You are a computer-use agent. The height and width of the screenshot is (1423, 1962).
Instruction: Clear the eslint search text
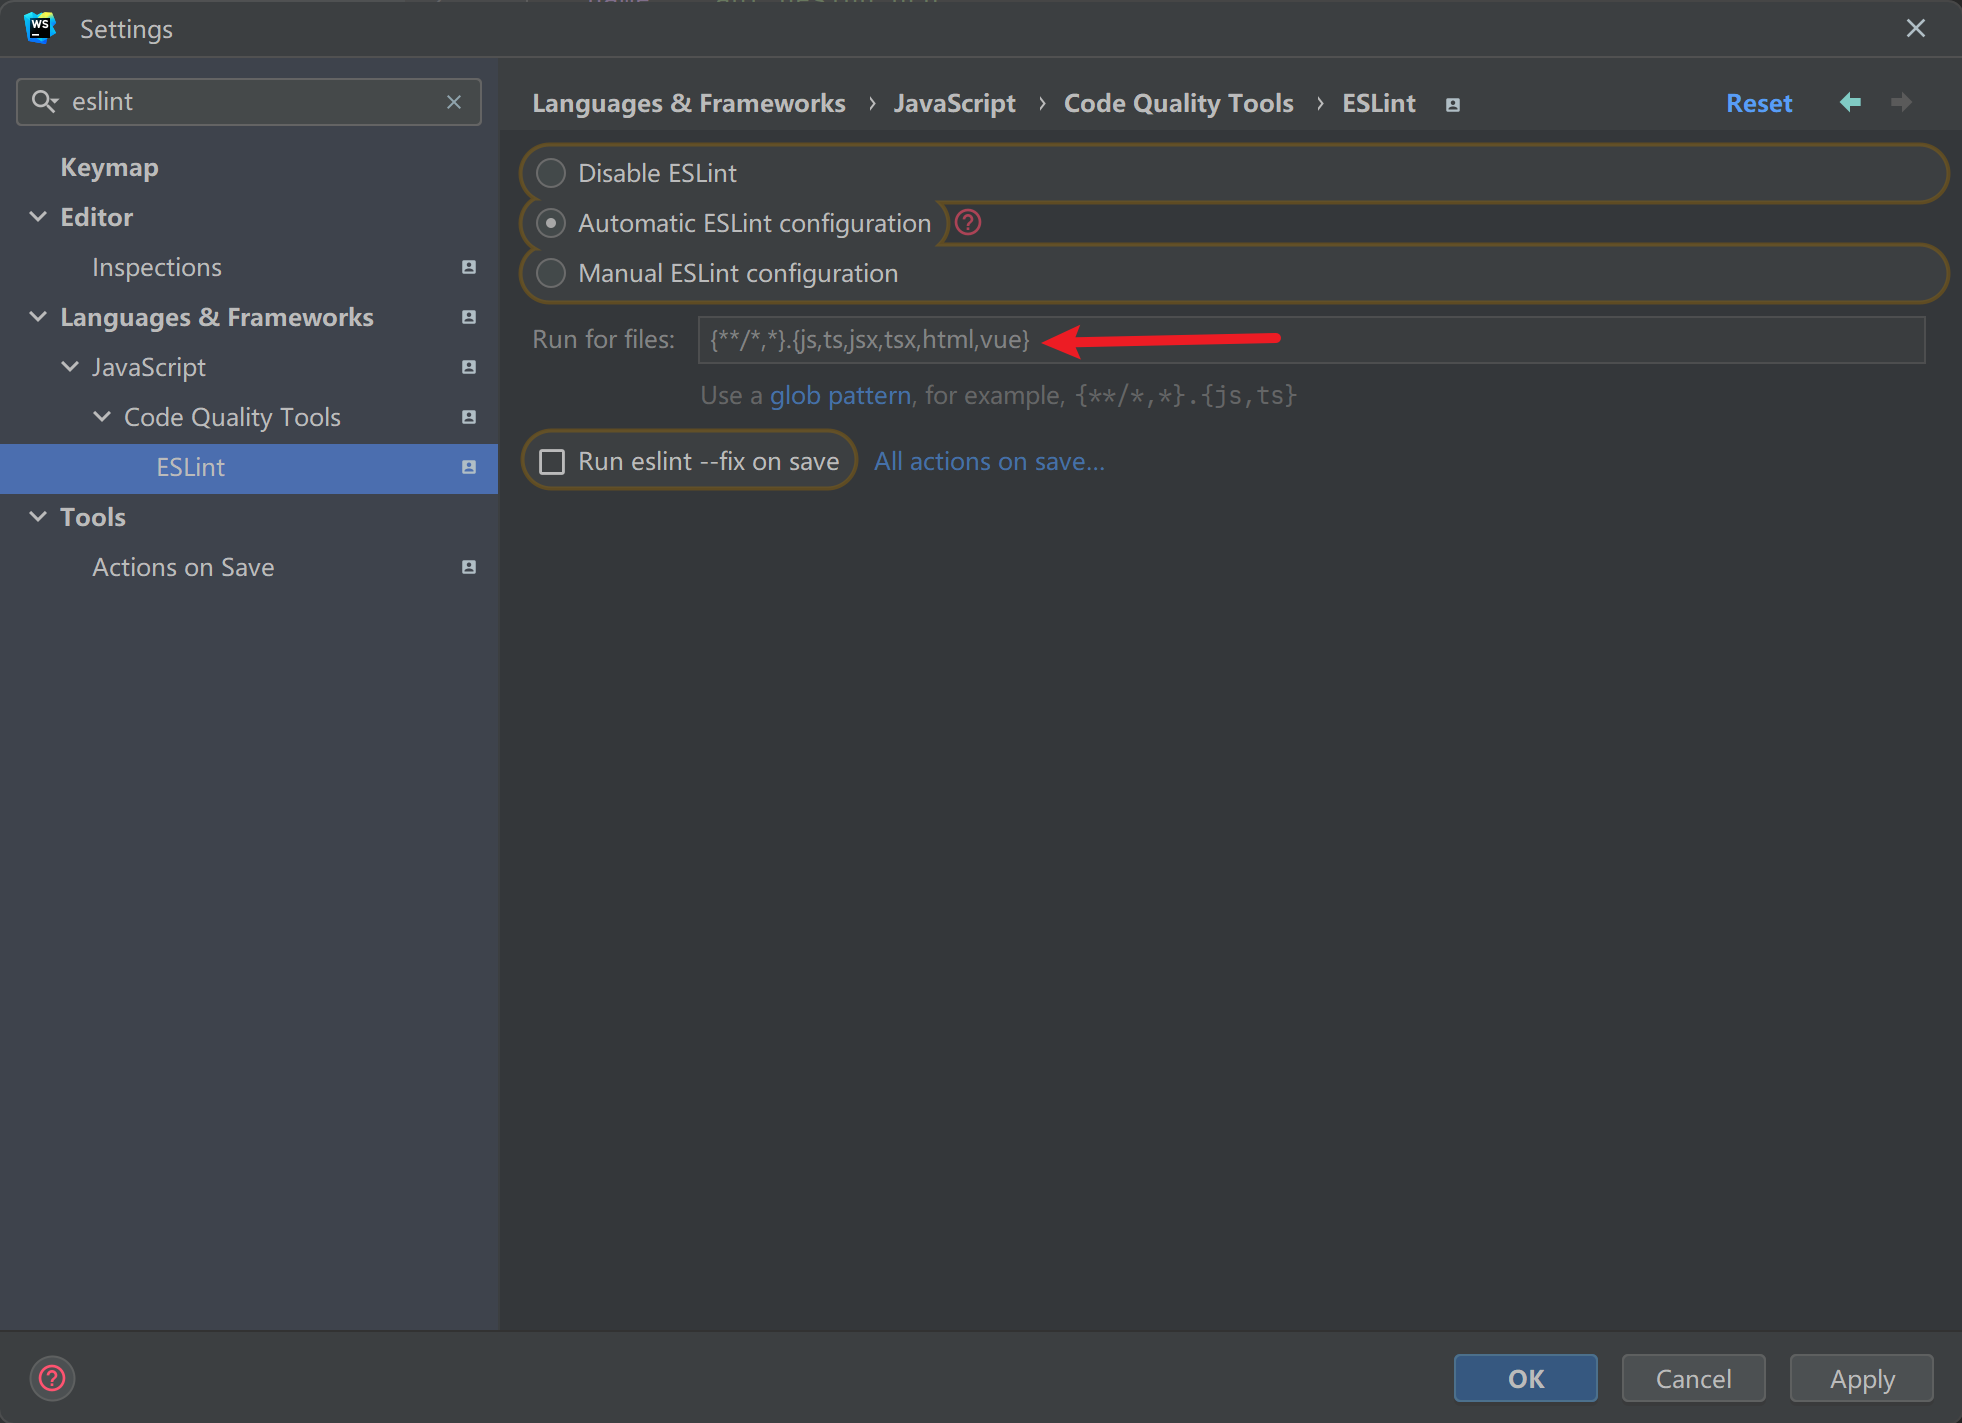point(454,102)
